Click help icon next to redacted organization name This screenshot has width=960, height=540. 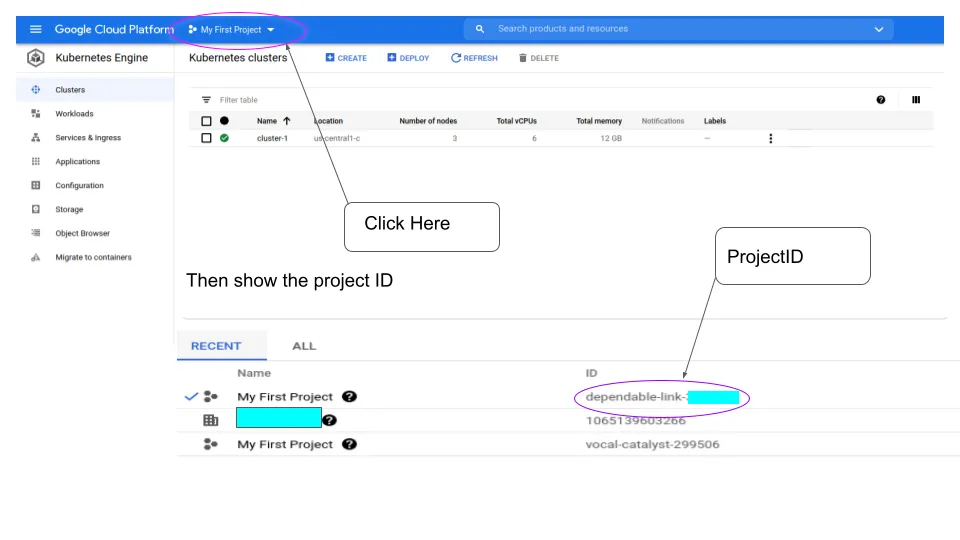point(329,420)
